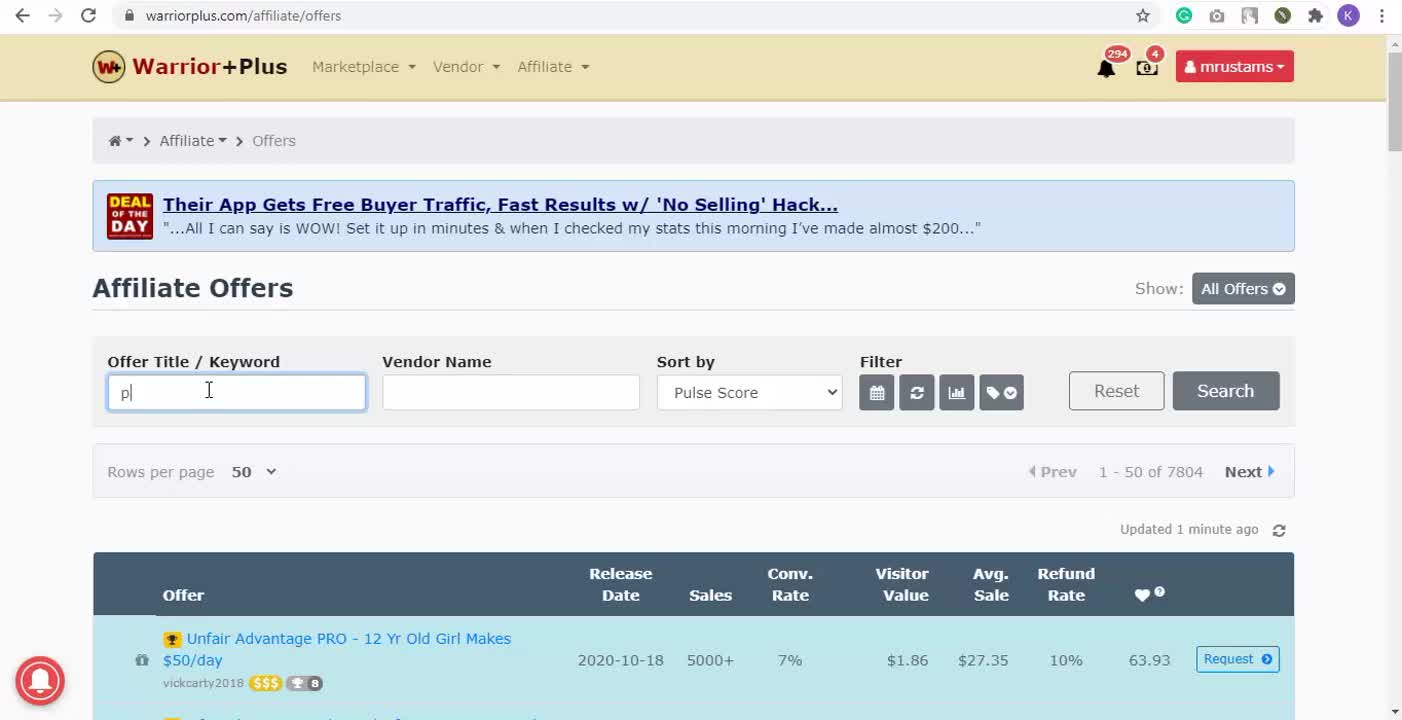Click the heart score help question mark

point(1160,592)
